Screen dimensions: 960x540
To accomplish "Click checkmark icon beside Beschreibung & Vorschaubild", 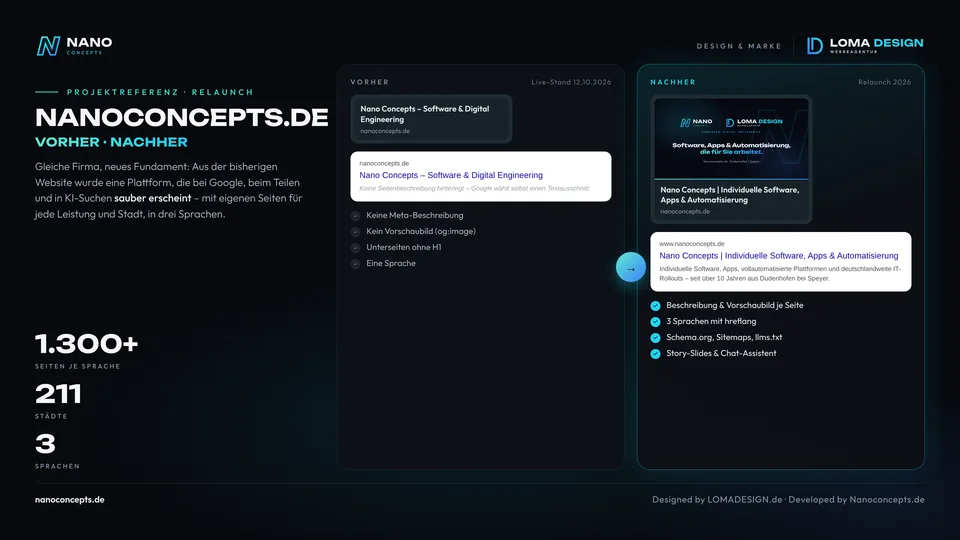I will pyautogui.click(x=655, y=306).
